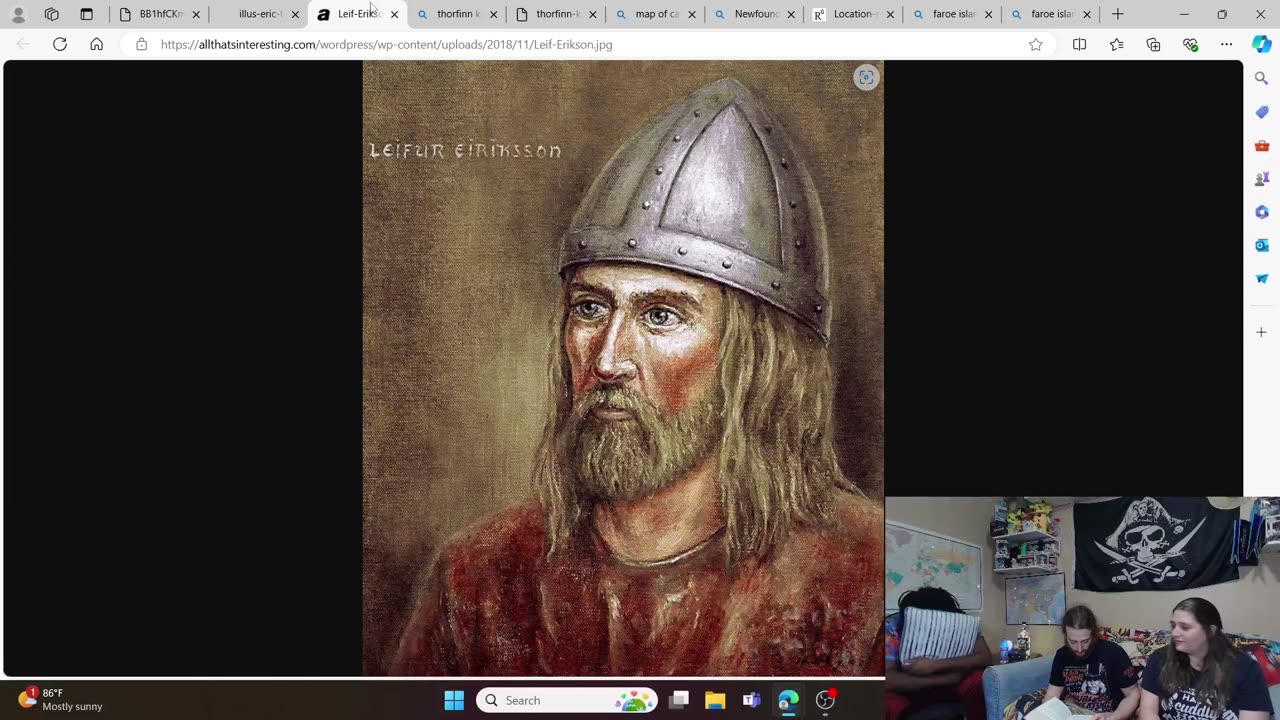Open File Explorer from the taskbar
This screenshot has height=720, width=1280.
715,700
